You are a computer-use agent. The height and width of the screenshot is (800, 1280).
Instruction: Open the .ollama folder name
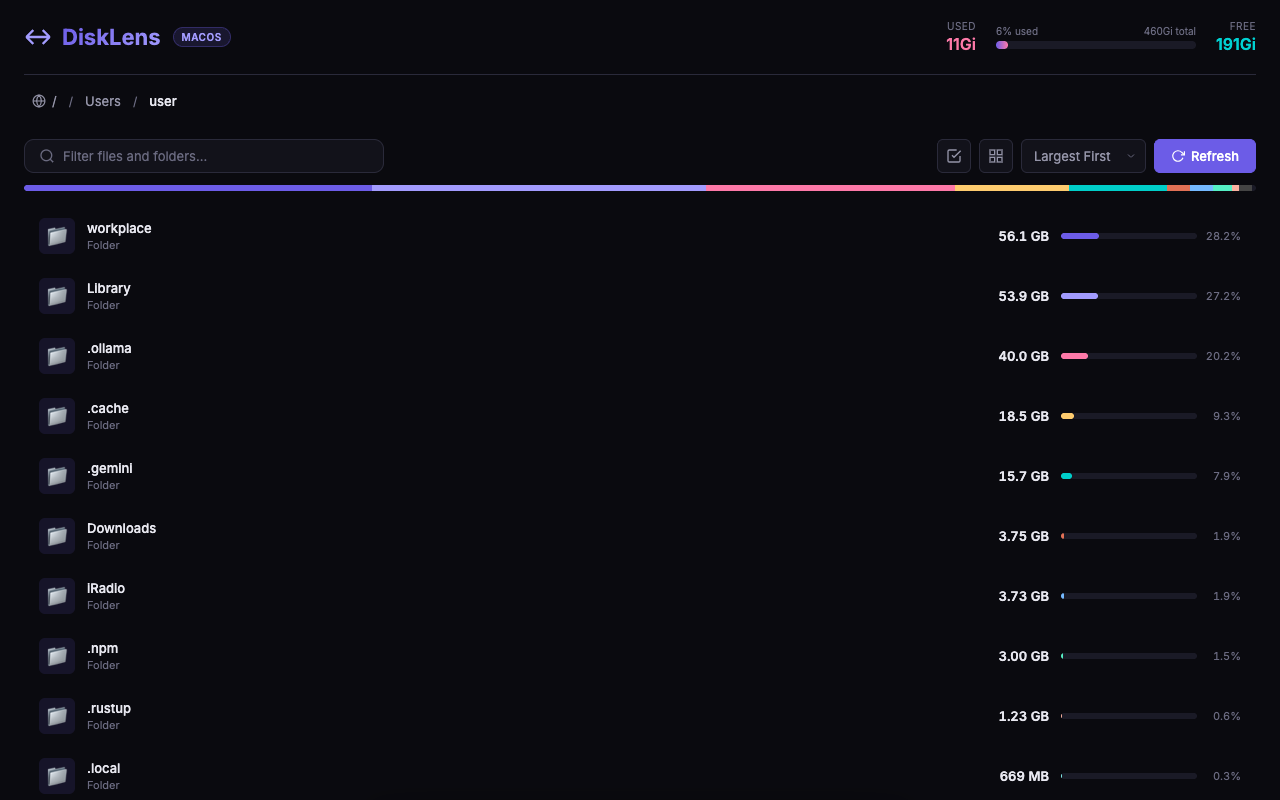(x=109, y=348)
